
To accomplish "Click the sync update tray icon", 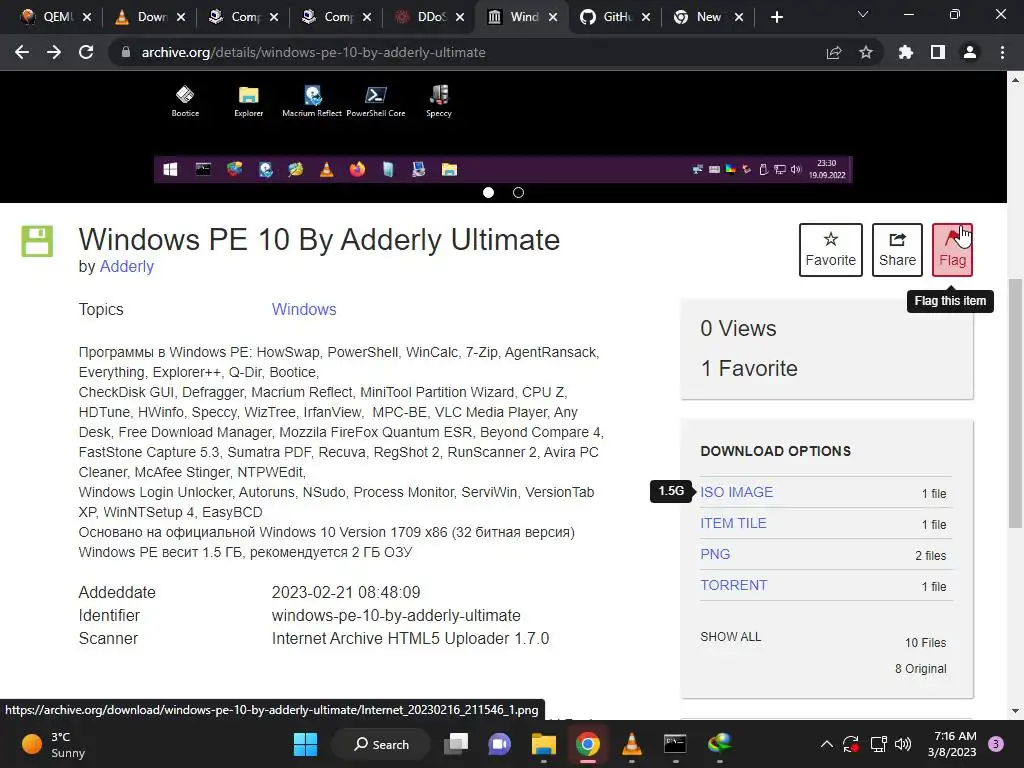I will point(851,744).
